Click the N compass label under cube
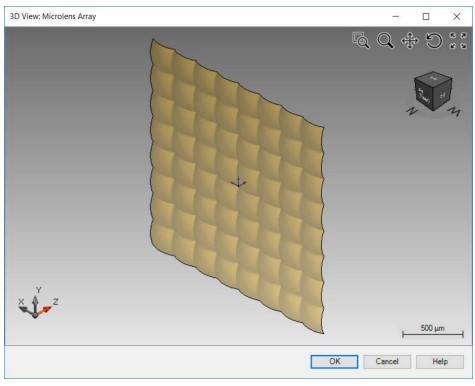The width and height of the screenshot is (475, 386). pyautogui.click(x=412, y=111)
